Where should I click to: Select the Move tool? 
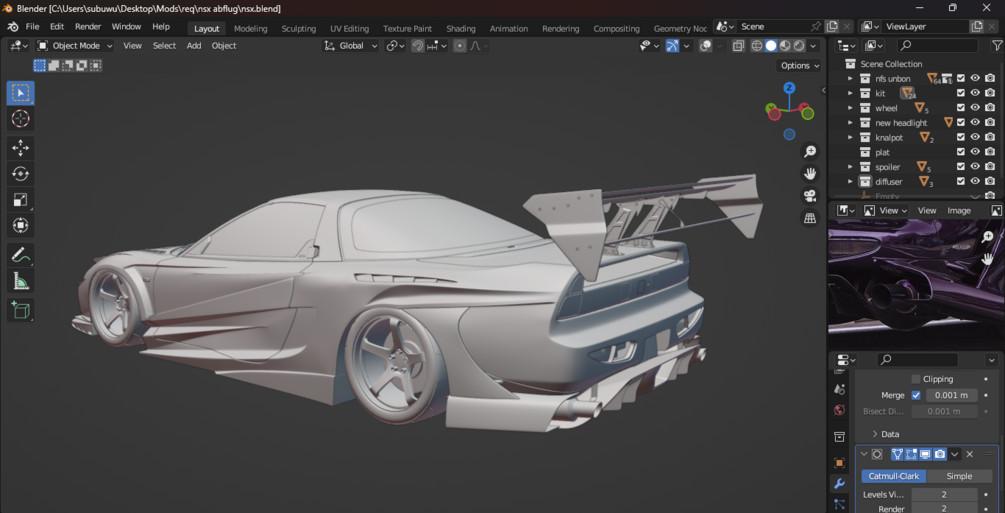[21, 148]
